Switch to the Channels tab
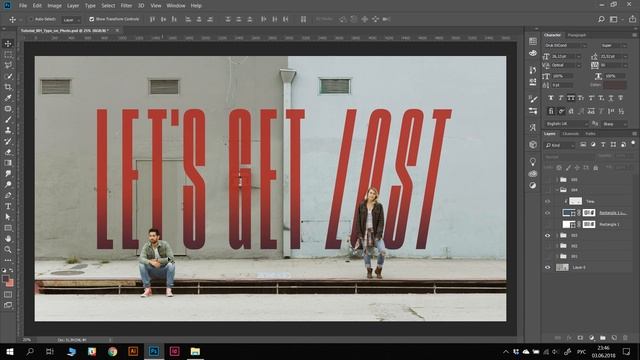640x360 pixels. [571, 134]
